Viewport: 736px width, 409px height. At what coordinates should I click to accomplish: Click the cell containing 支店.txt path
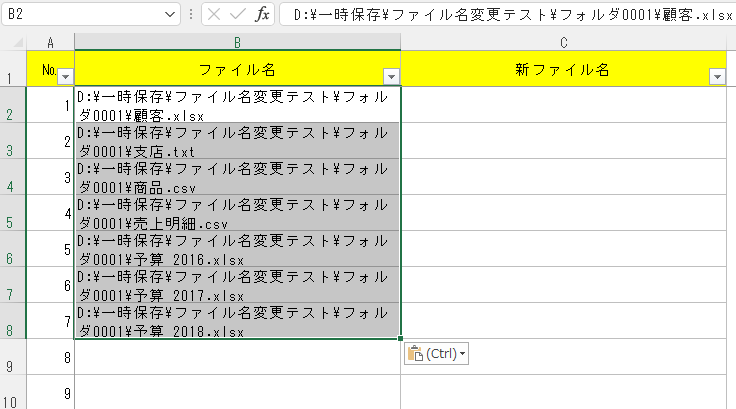click(238, 141)
